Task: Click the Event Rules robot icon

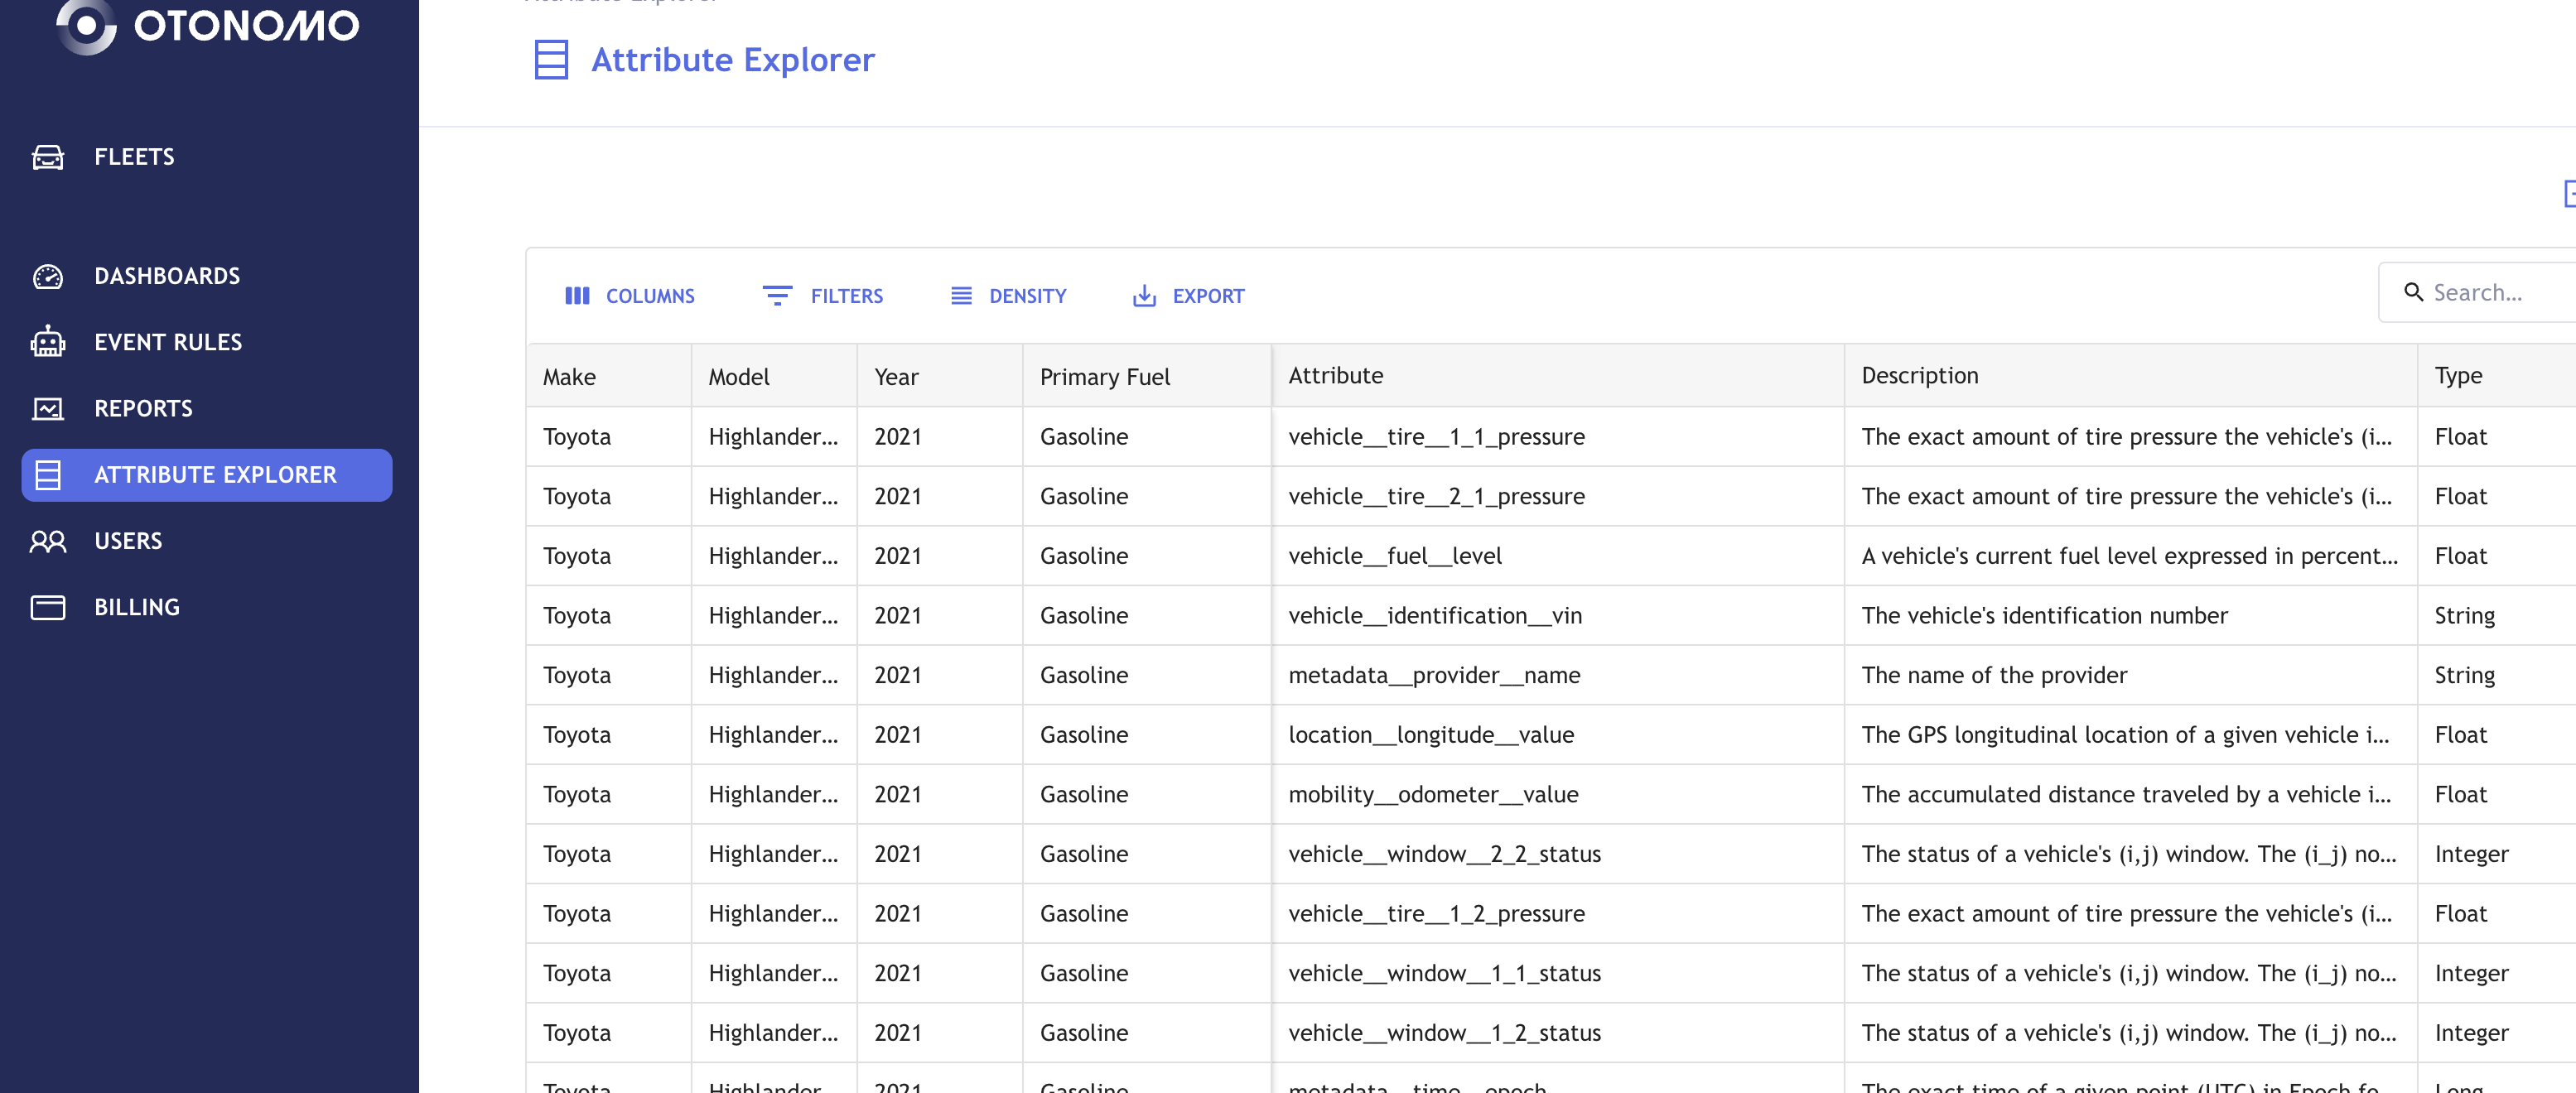Action: tap(48, 342)
